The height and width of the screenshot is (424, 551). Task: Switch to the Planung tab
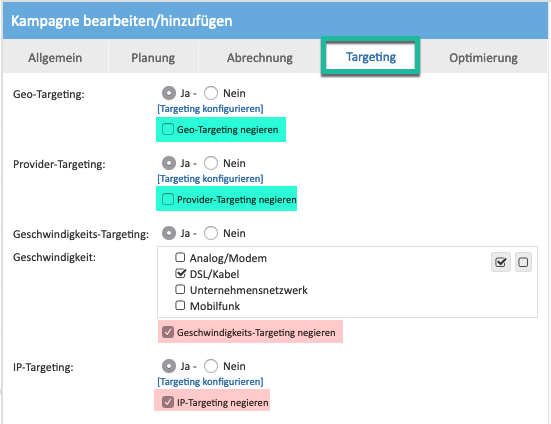153,58
